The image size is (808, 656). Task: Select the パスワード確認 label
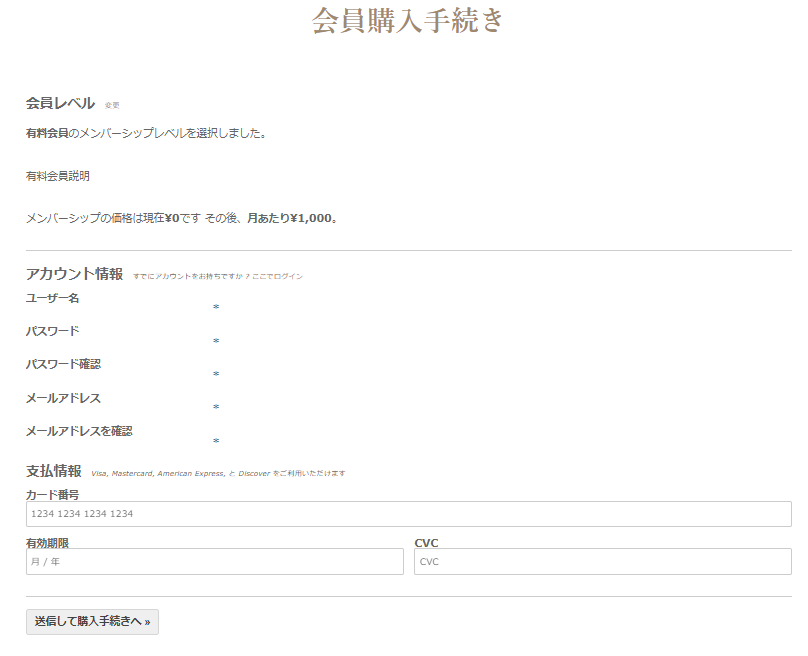(x=63, y=364)
